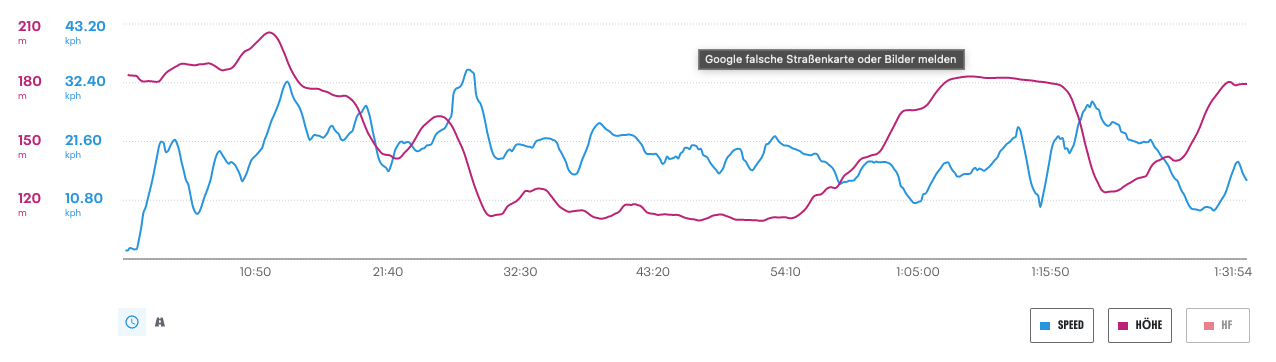This screenshot has width=1276, height=362.
Task: Click the magenta HÖHE legend color square
Action: tap(1123, 326)
